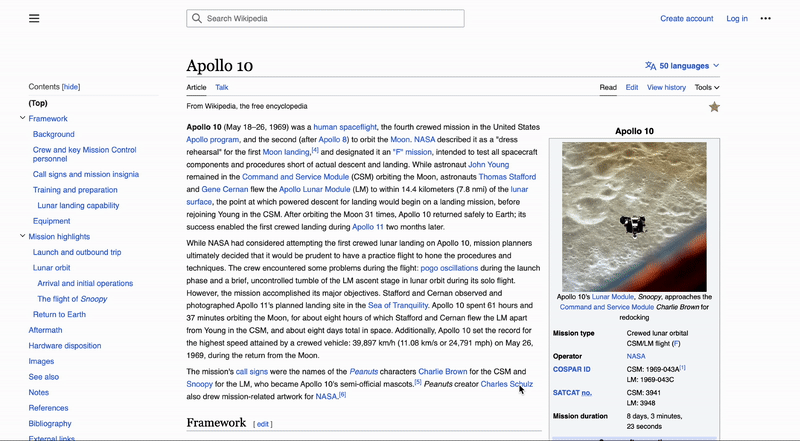Open the Apollo 10 lunar module photo
The image size is (800, 441).
click(634, 214)
